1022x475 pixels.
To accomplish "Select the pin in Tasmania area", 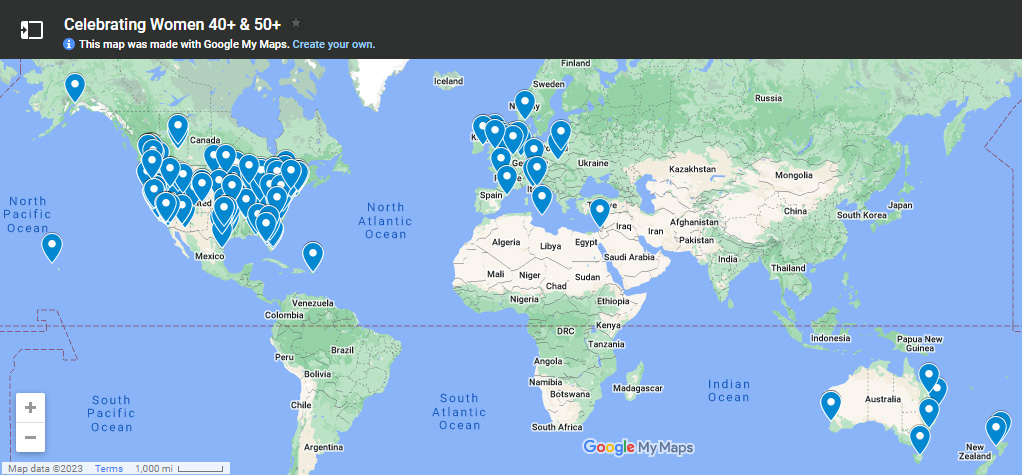I will tap(920, 439).
